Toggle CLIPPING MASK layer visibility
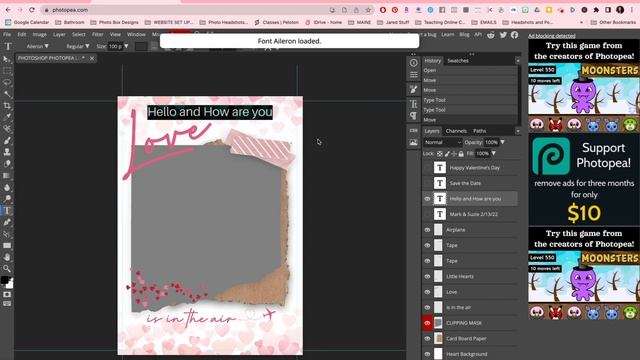This screenshot has height=360, width=640. [x=427, y=323]
